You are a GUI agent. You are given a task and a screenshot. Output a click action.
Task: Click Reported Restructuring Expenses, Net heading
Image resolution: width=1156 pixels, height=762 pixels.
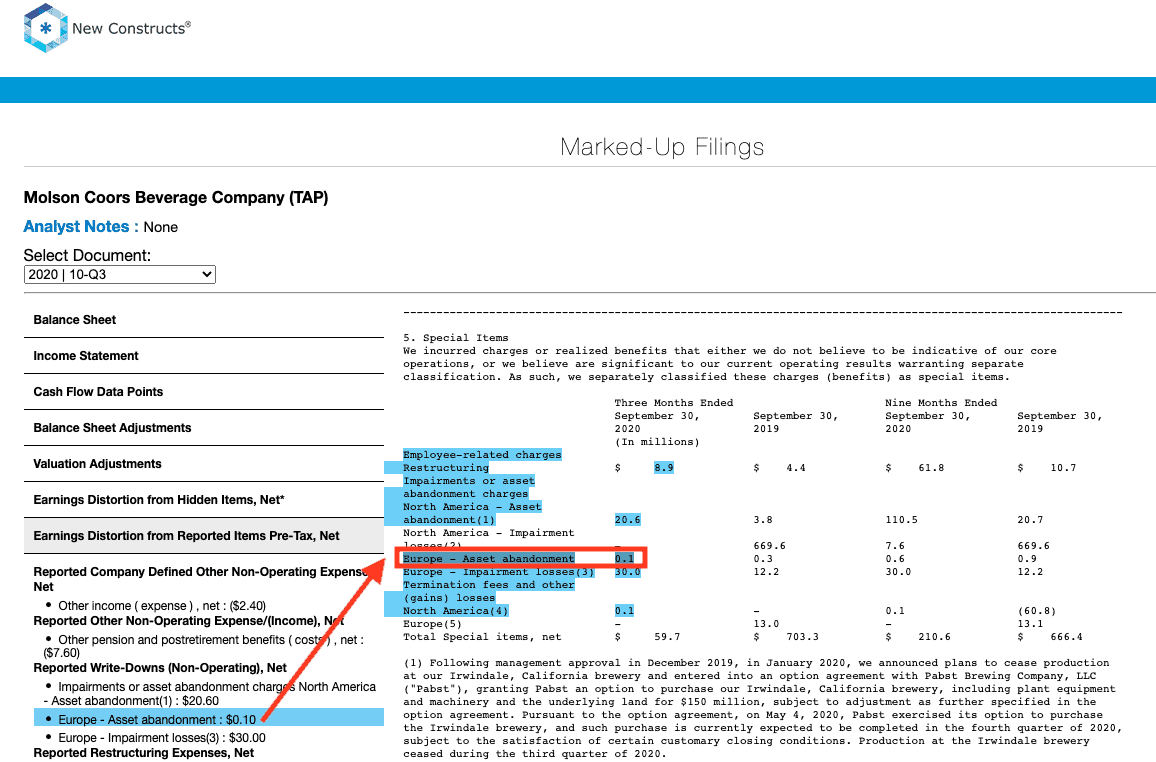pos(144,752)
